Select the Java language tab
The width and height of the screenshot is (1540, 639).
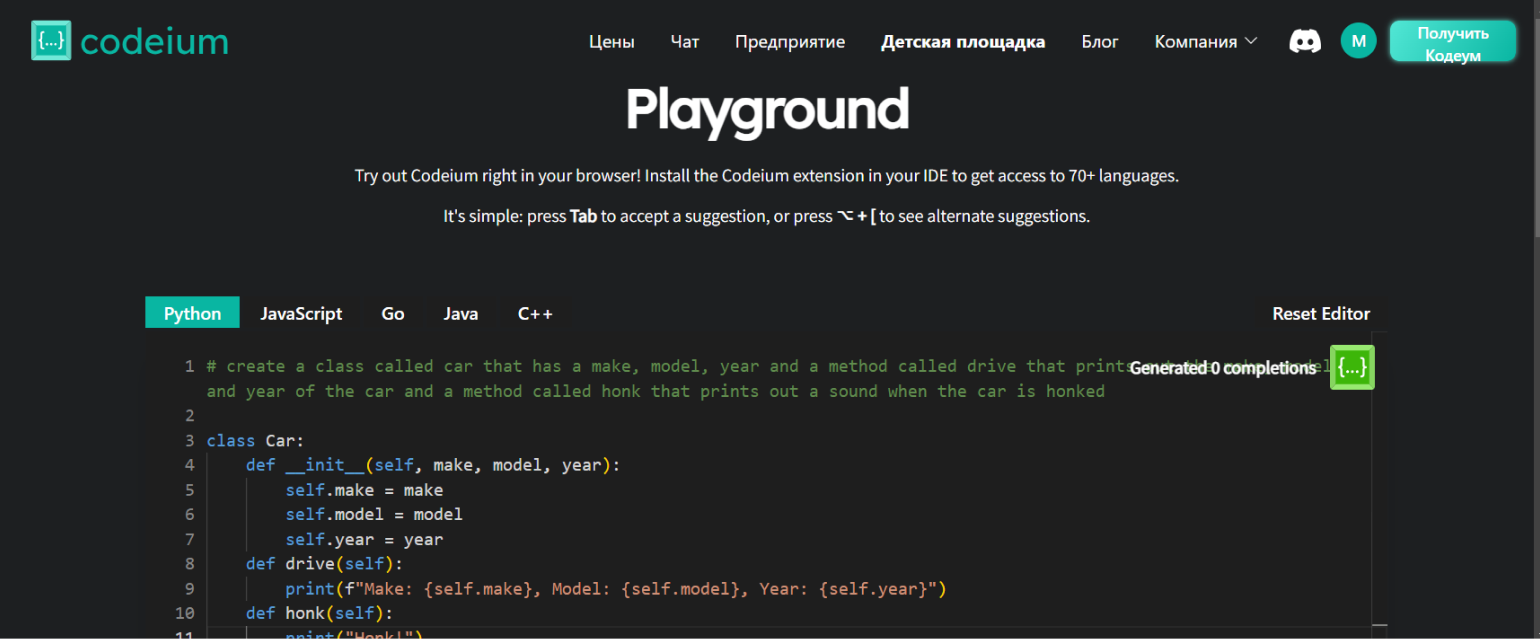click(461, 313)
